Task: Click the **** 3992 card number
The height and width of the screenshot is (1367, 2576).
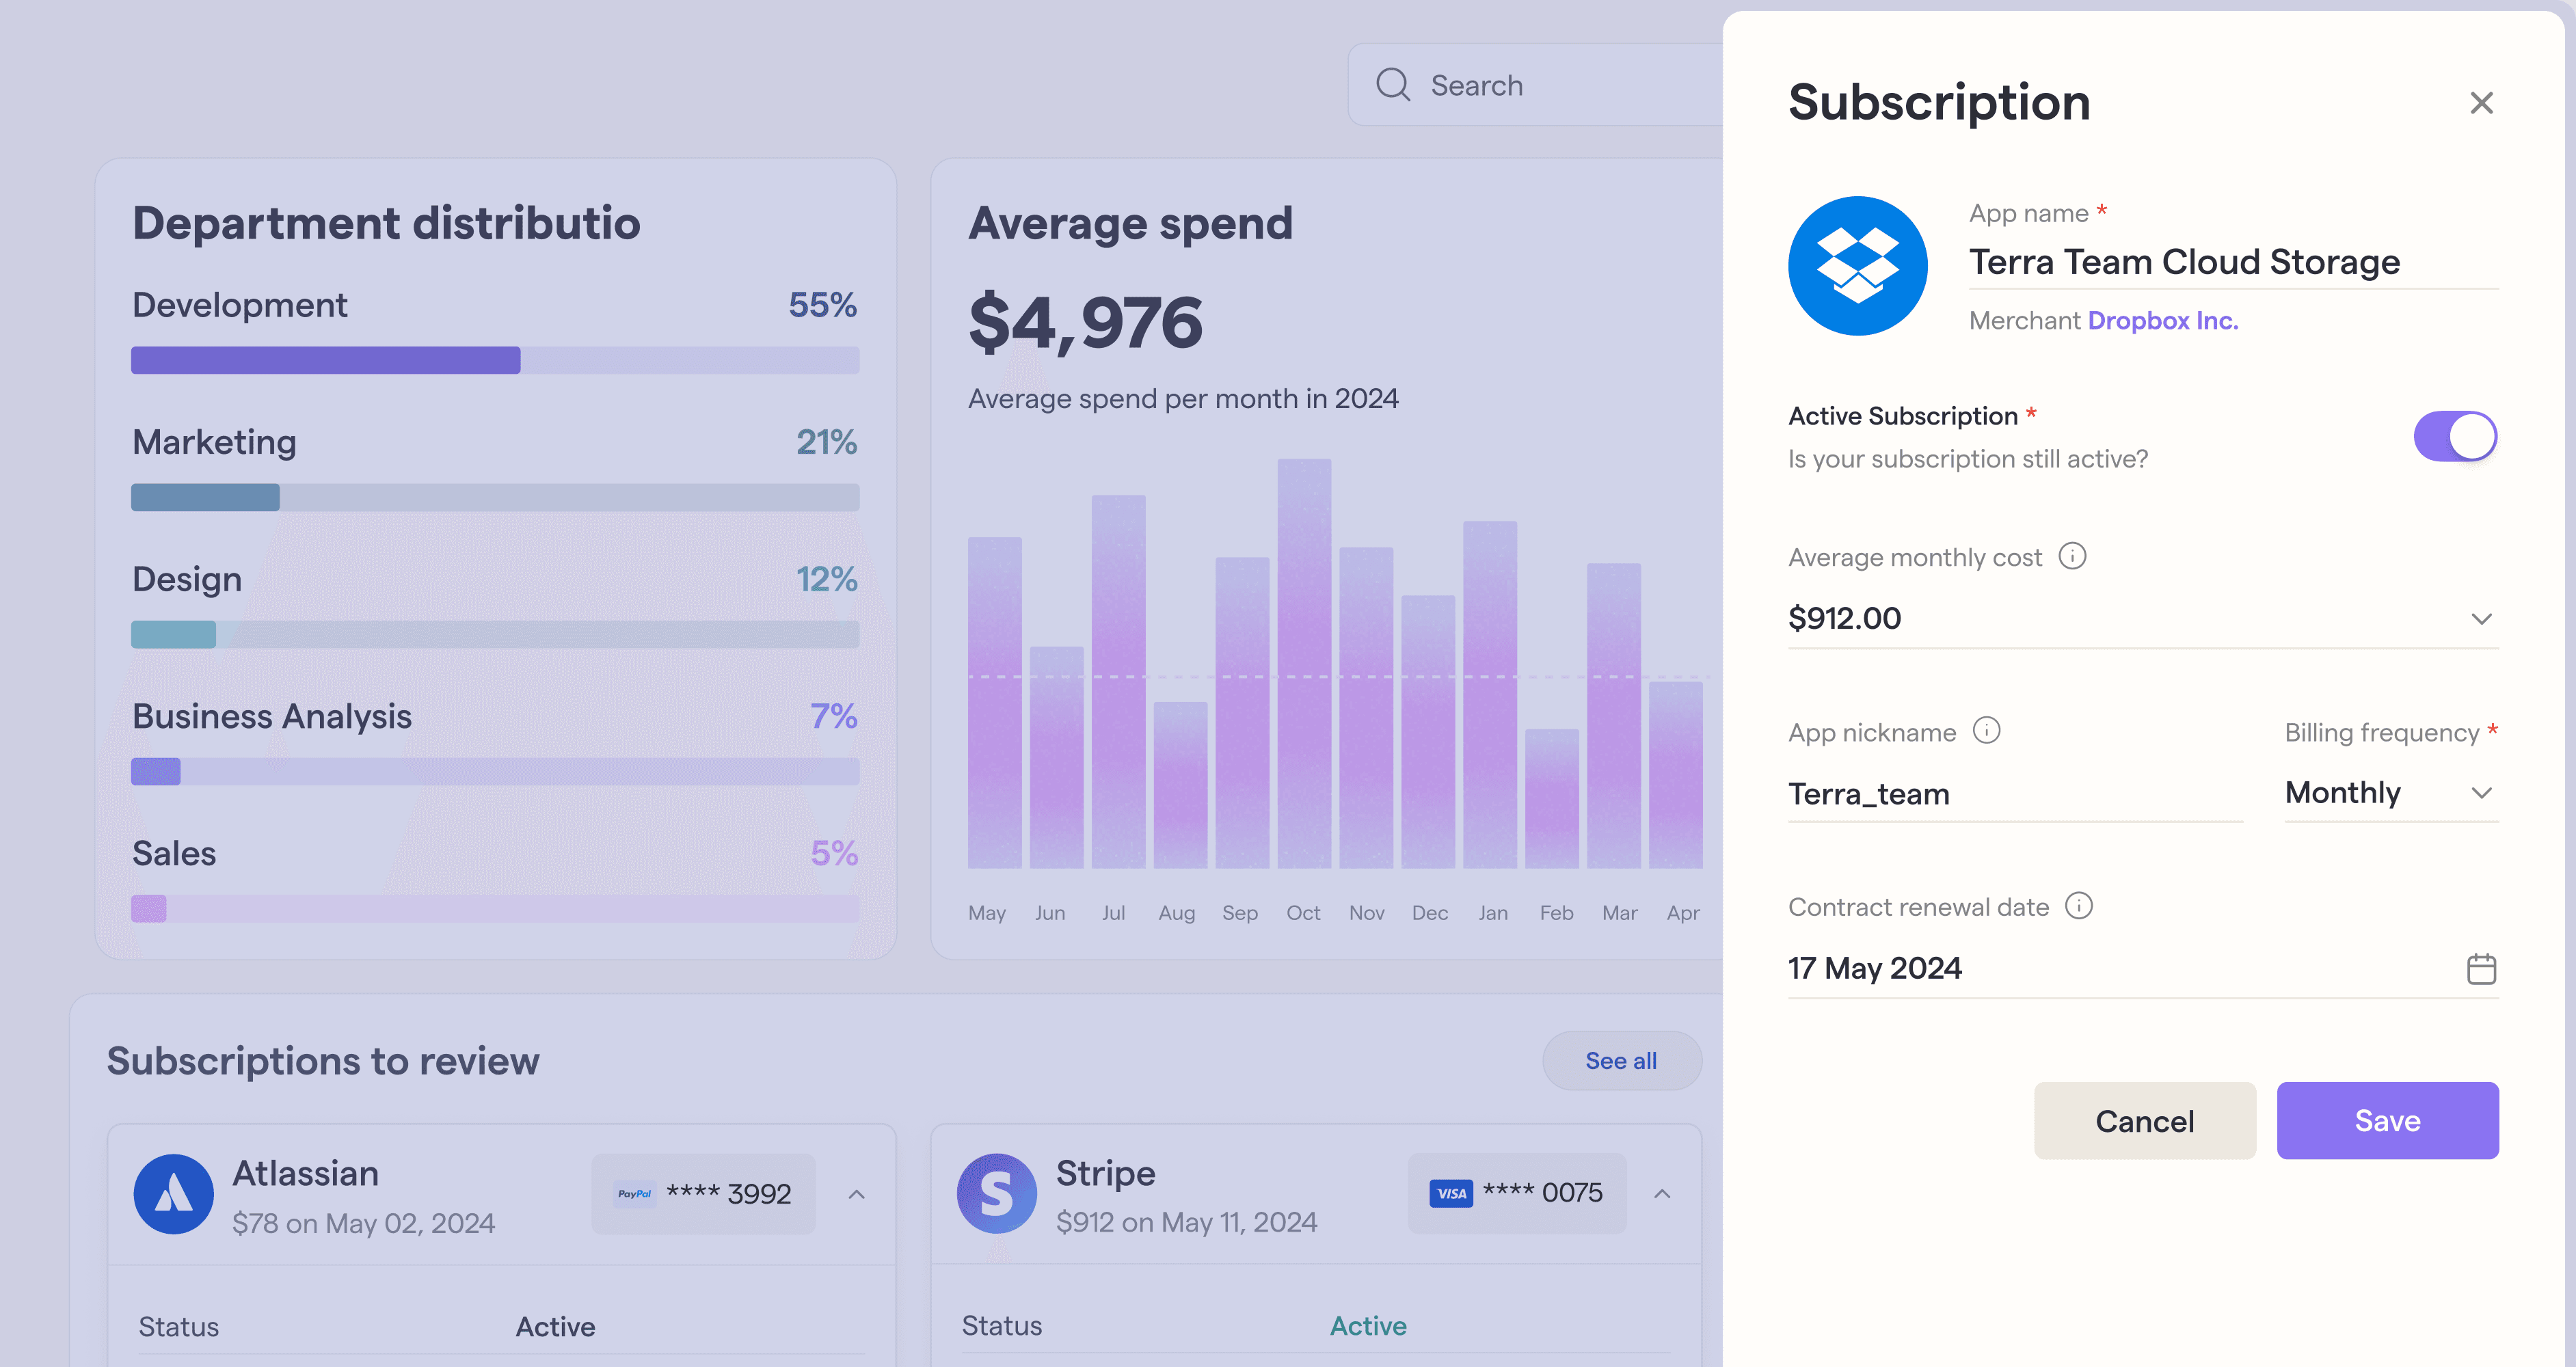Action: click(x=729, y=1194)
